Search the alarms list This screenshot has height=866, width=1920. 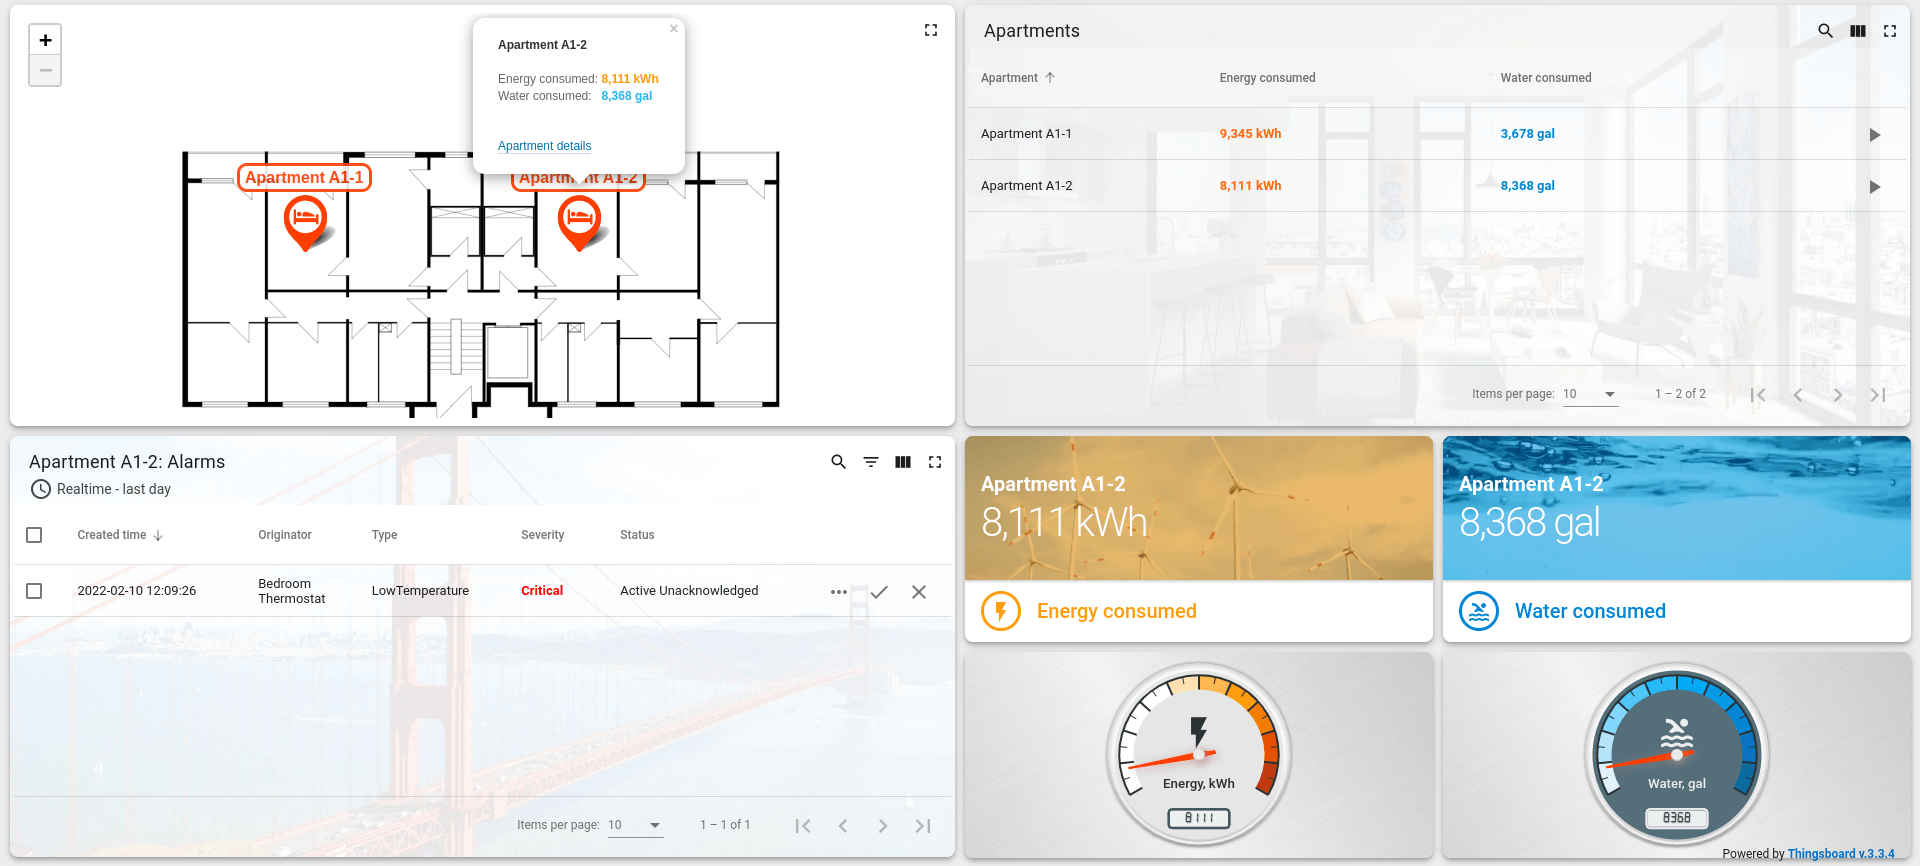pos(838,462)
